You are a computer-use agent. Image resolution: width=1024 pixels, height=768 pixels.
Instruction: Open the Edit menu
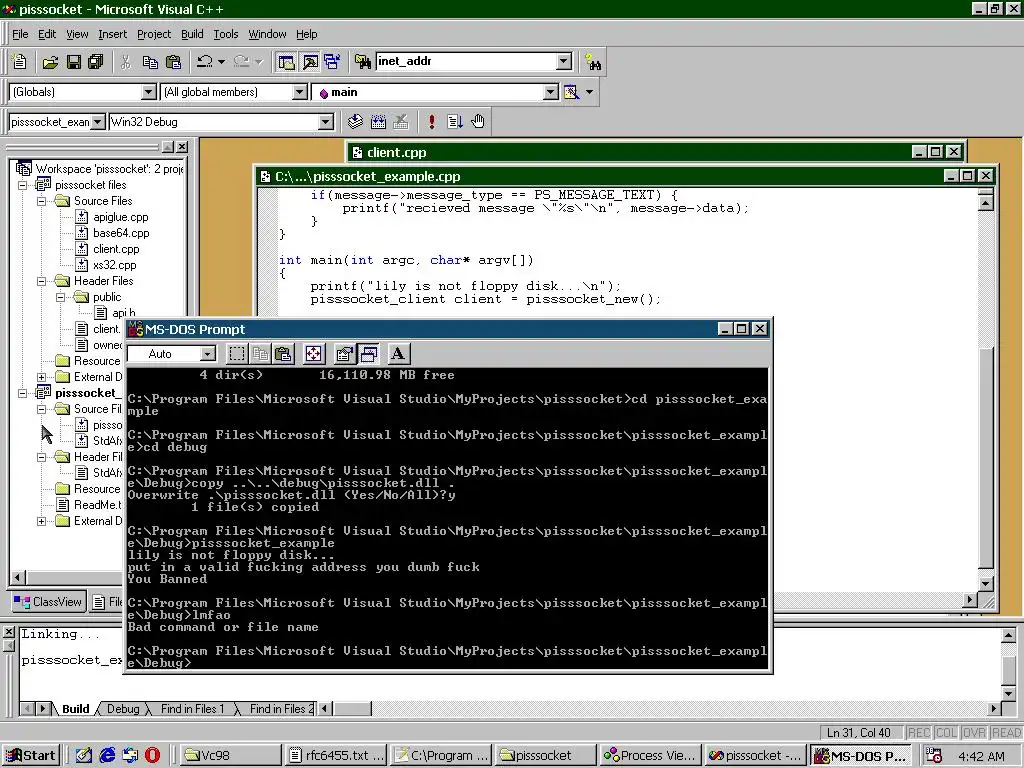click(x=47, y=34)
